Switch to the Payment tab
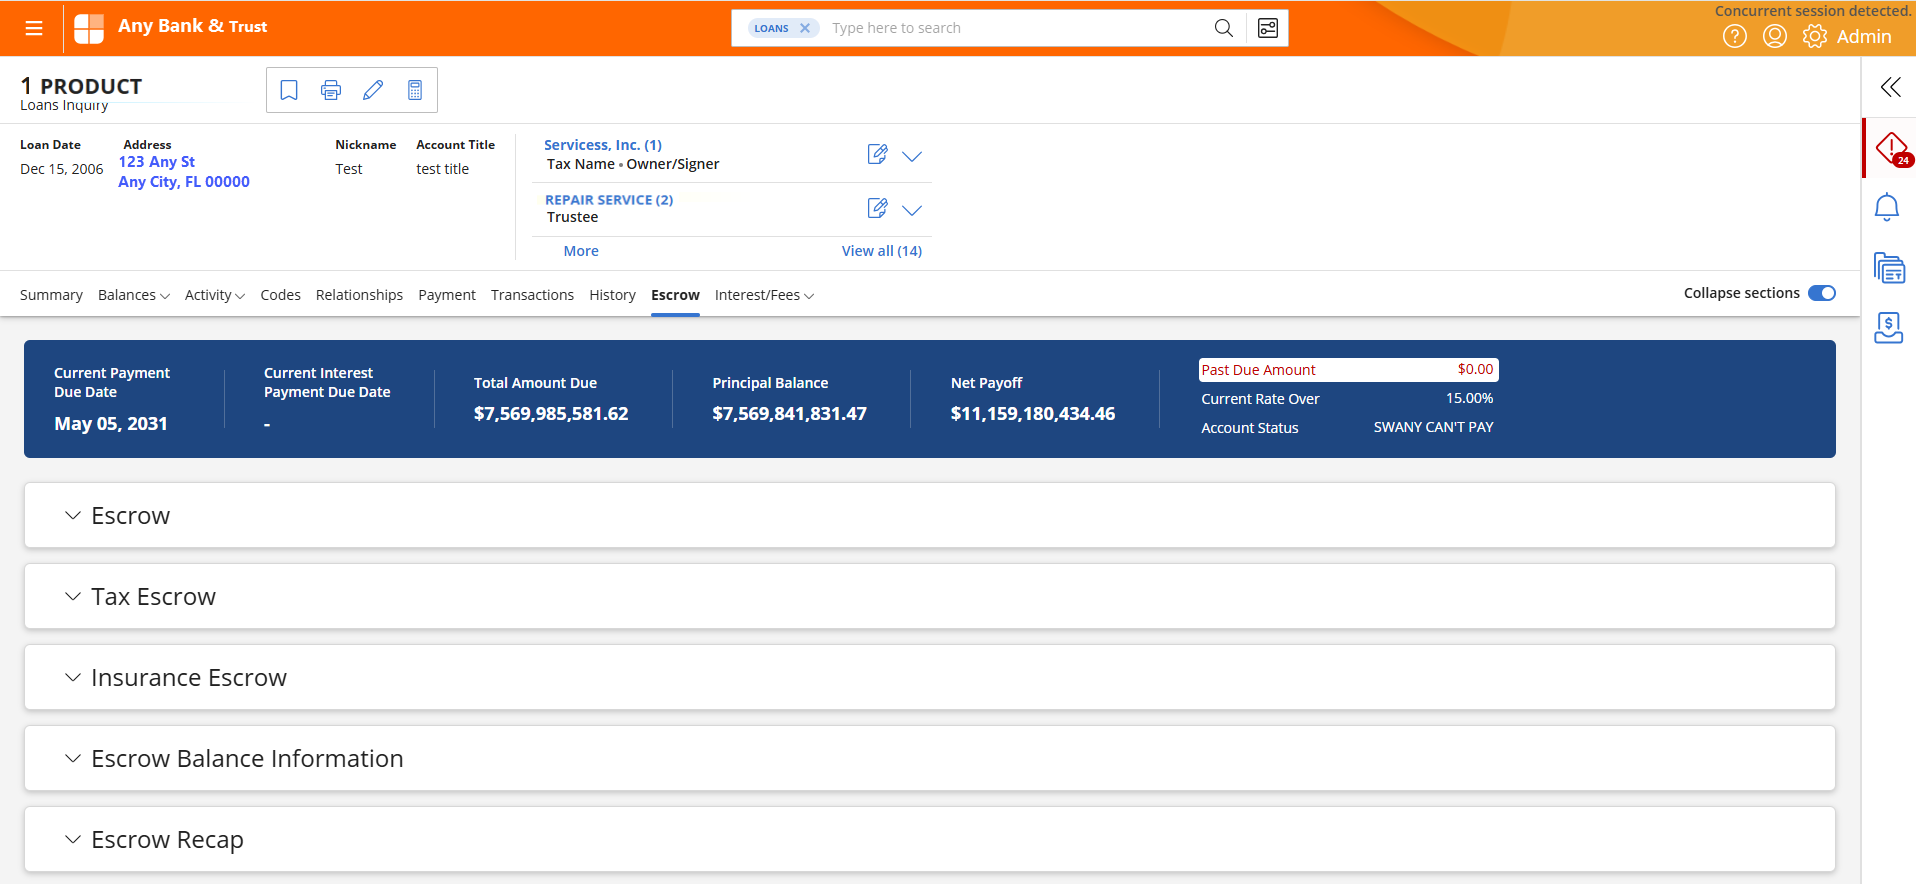 point(447,295)
